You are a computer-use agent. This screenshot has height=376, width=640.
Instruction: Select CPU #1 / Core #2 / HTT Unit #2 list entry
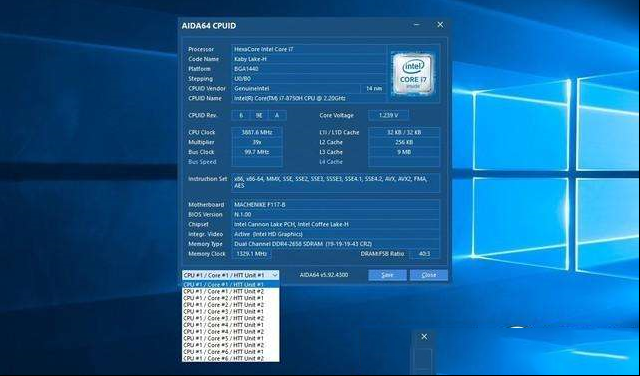click(231, 305)
